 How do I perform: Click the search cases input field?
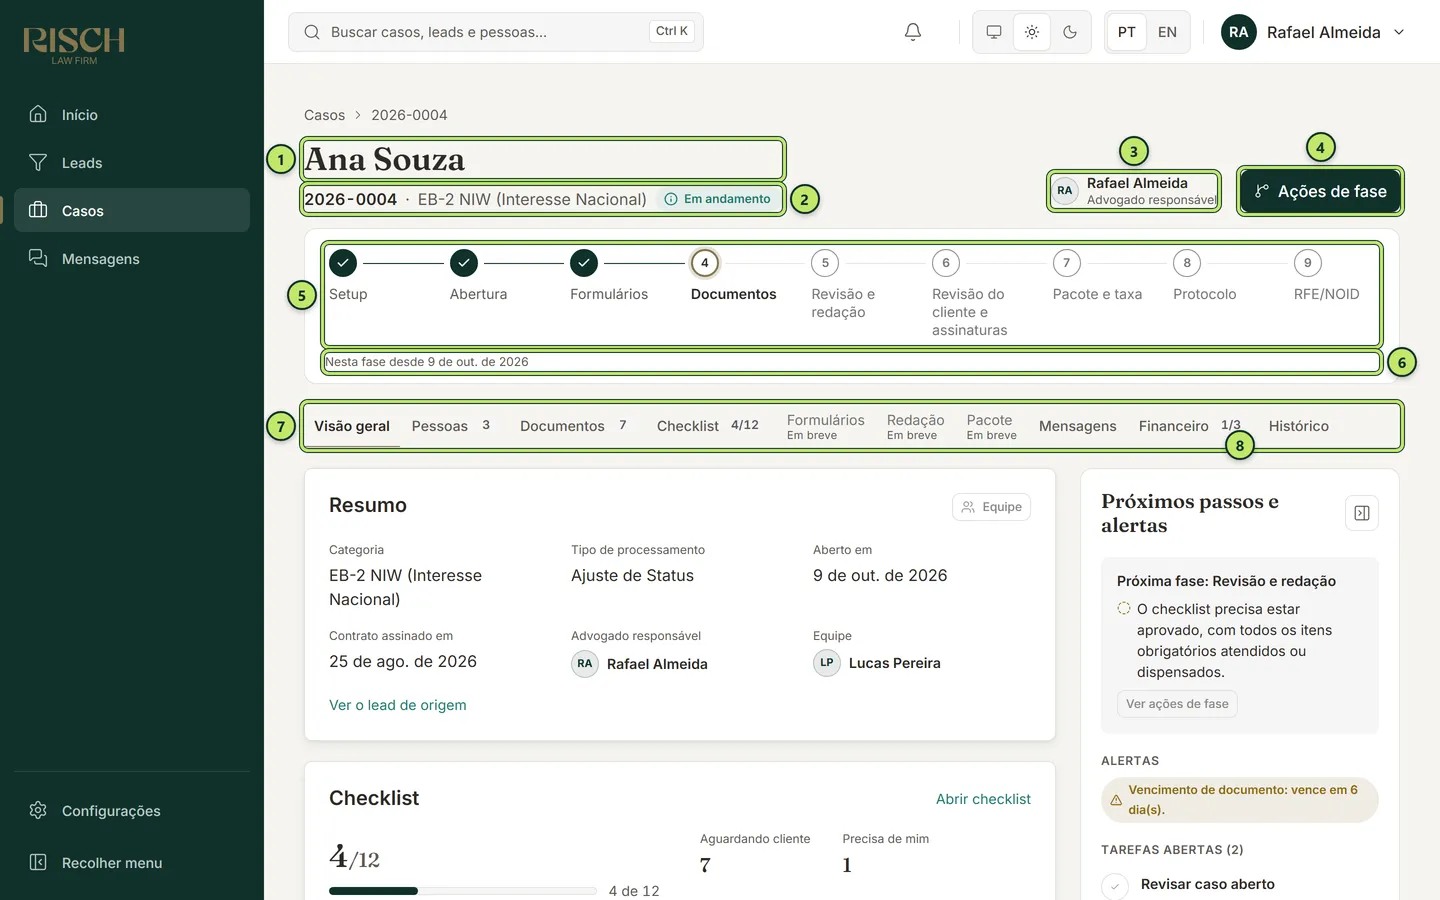(496, 32)
